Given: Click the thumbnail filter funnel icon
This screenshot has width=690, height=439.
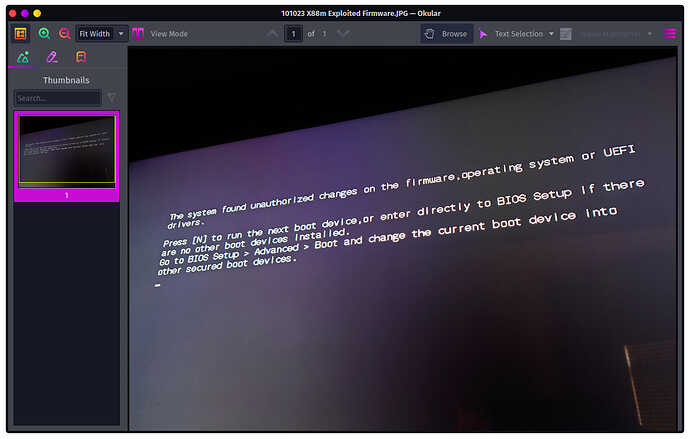Looking at the screenshot, I should 111,98.
